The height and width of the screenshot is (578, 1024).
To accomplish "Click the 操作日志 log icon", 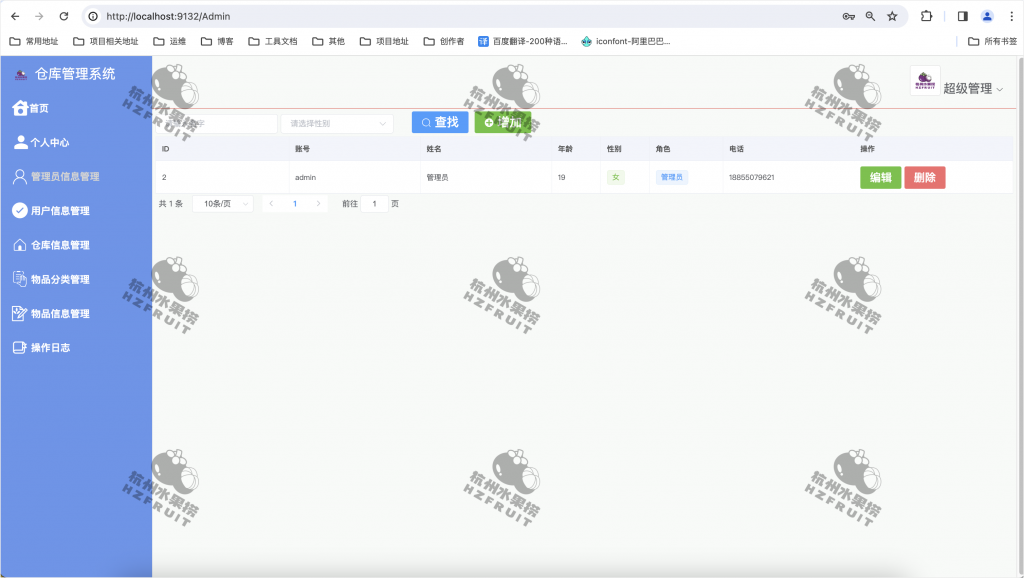I will click(x=18, y=346).
